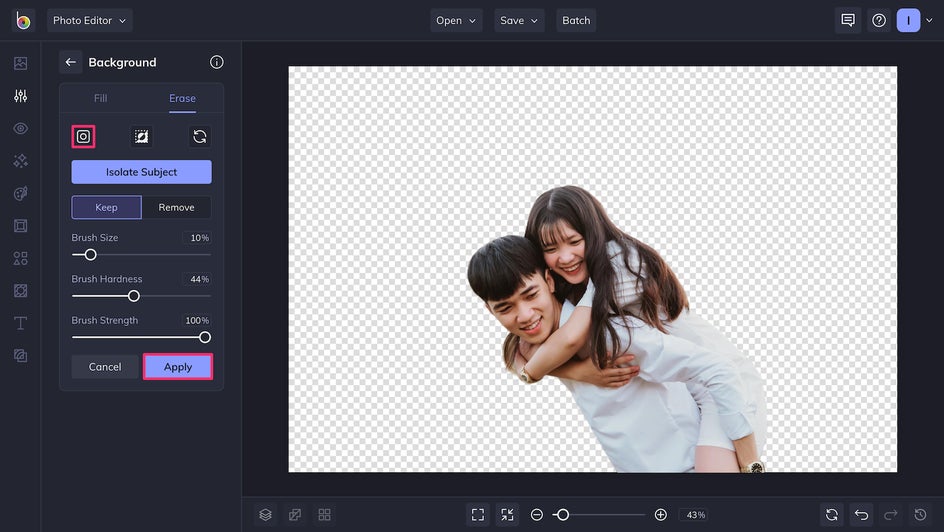Open the Frames sidebar icon
The image size is (944, 532).
[20, 226]
